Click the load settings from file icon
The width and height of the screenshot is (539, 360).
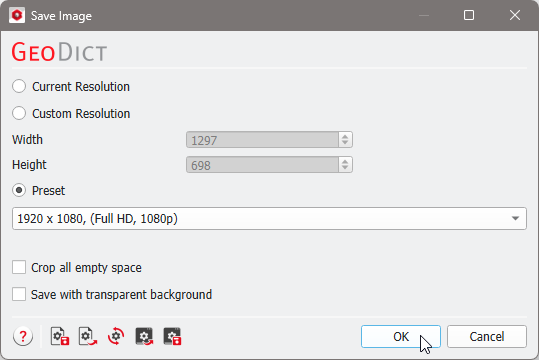click(88, 336)
